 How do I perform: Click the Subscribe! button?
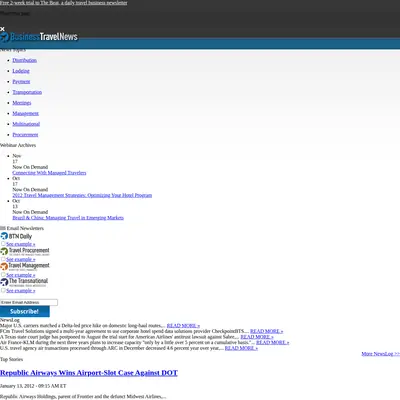click(25, 311)
